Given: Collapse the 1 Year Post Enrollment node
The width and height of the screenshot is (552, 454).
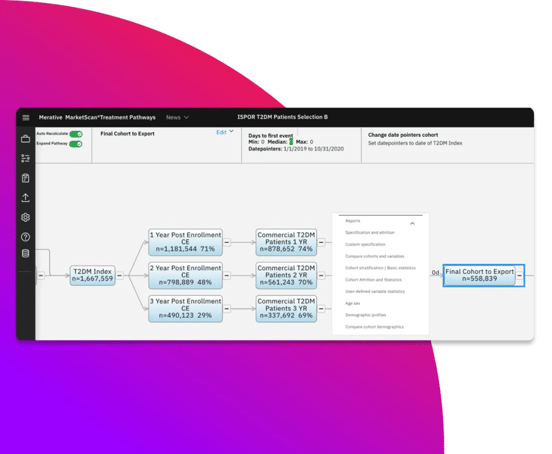Looking at the screenshot, I should click(227, 242).
